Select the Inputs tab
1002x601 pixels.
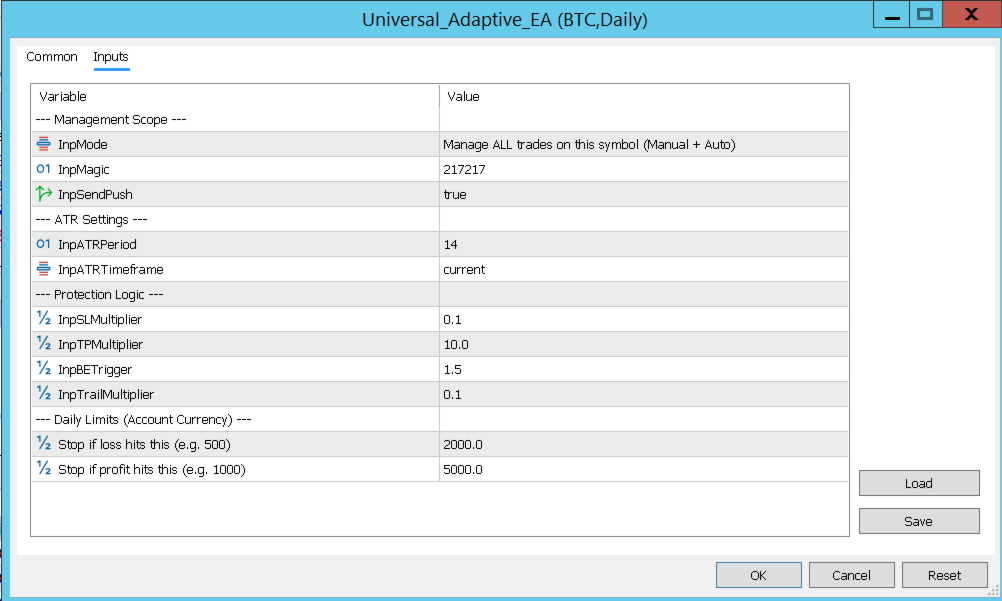pos(111,56)
